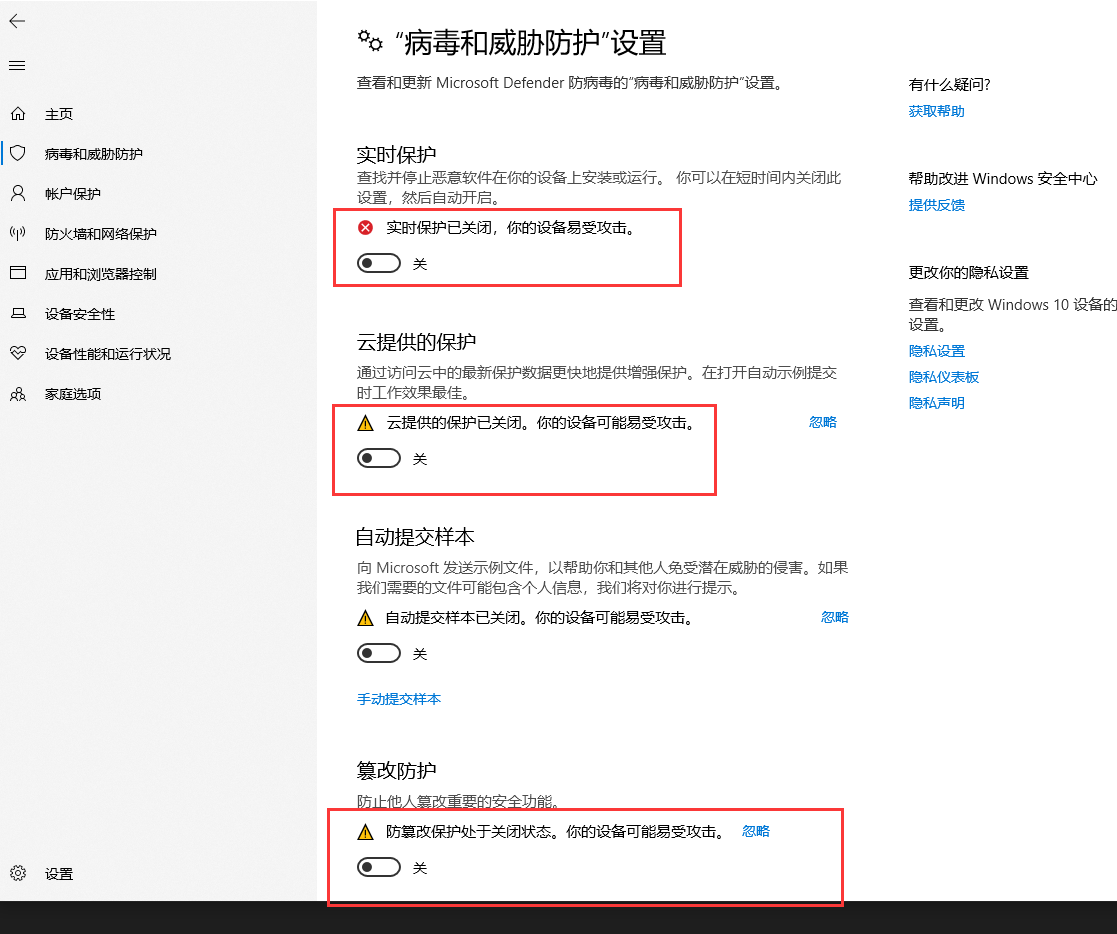The width and height of the screenshot is (1117, 934).
Task: Click the 帮助改进 Windows 安全中心 heading
Action: coord(1003,179)
